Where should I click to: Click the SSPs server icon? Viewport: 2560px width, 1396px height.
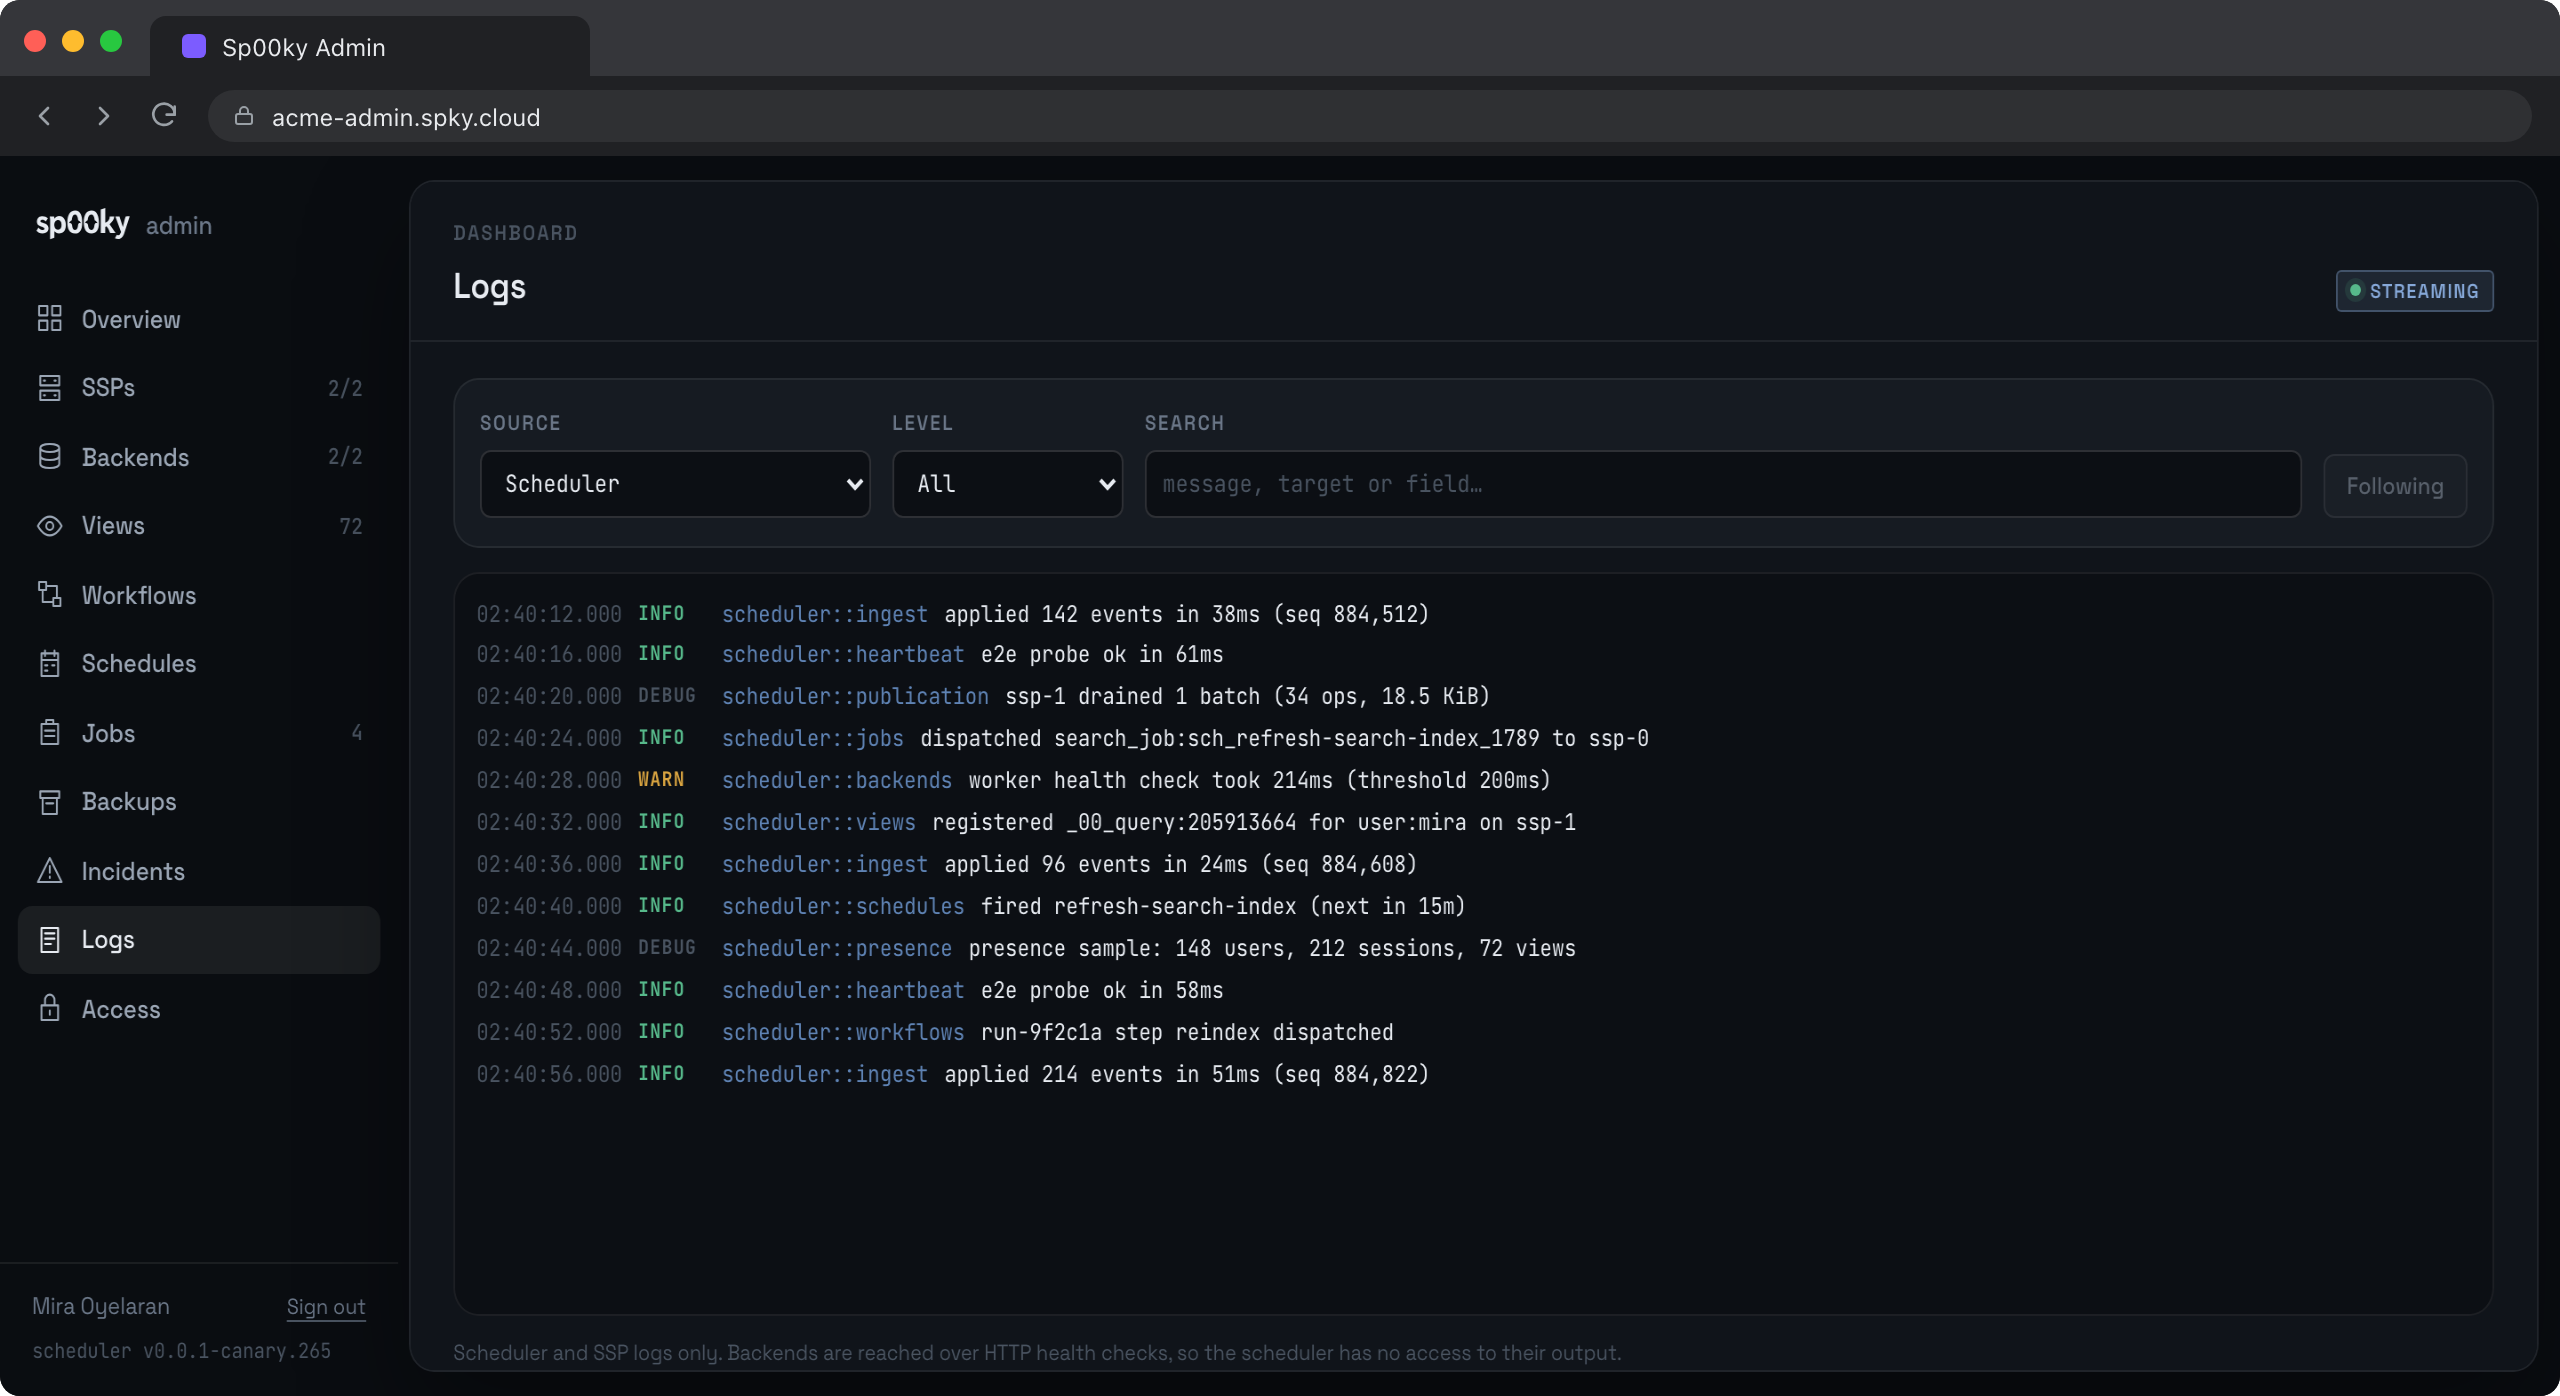(49, 388)
